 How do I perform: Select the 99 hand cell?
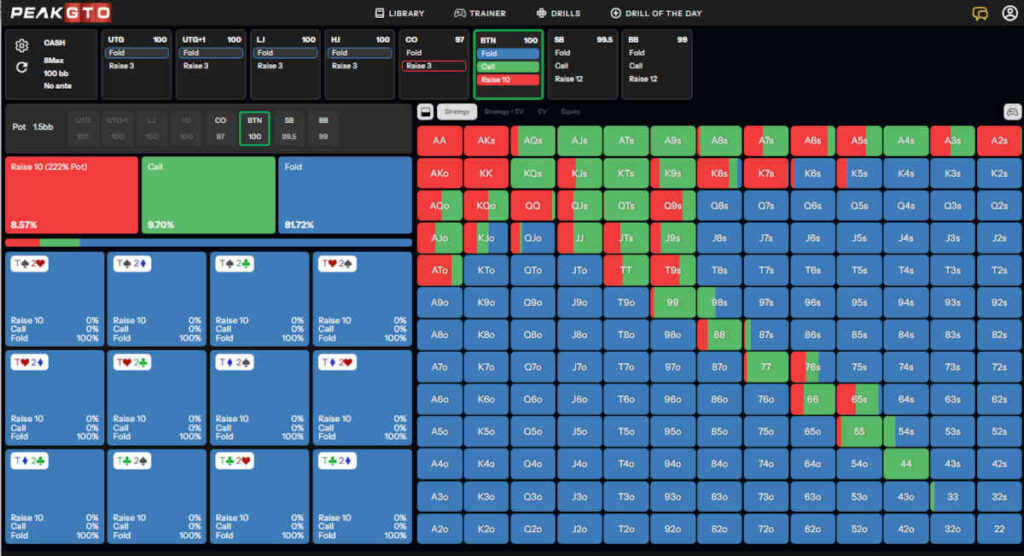click(x=673, y=303)
